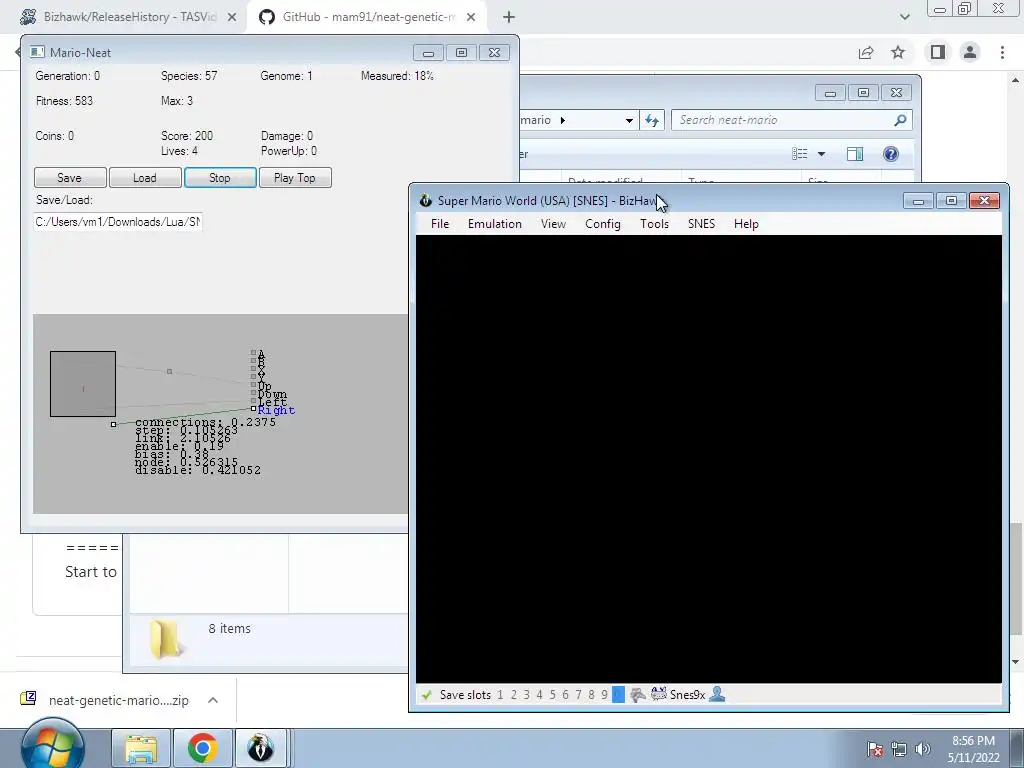Click the folder icon in Explorer details pane
This screenshot has height=768, width=1024.
[x=167, y=639]
